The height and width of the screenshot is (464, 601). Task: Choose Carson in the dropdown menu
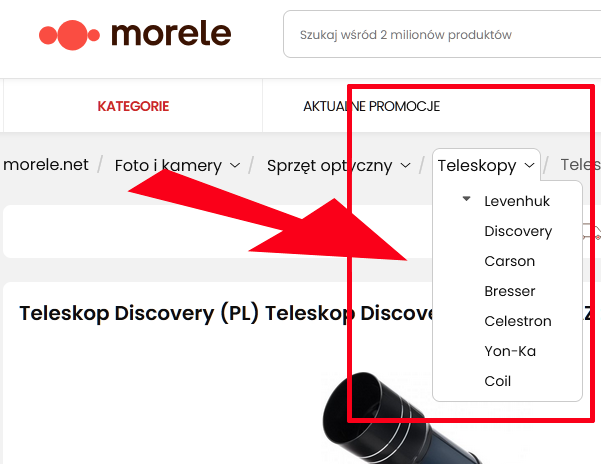tap(509, 261)
